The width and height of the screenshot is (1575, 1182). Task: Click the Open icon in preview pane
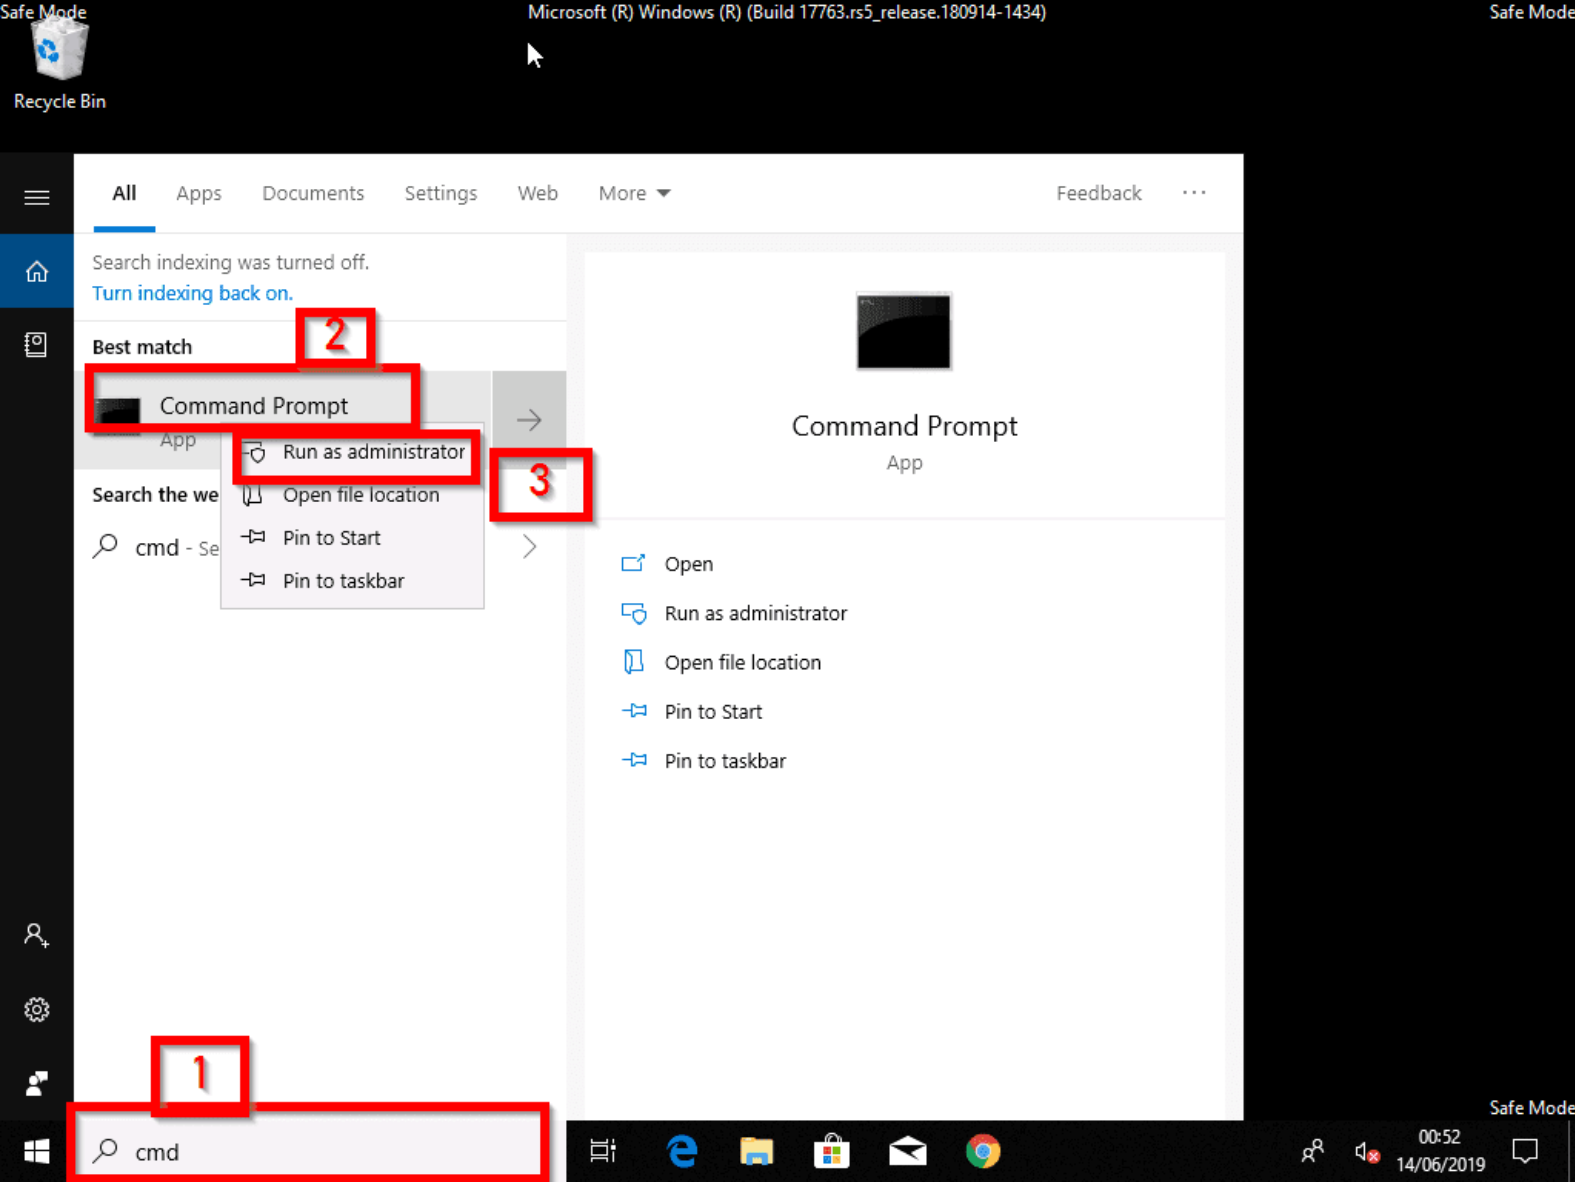coord(633,563)
